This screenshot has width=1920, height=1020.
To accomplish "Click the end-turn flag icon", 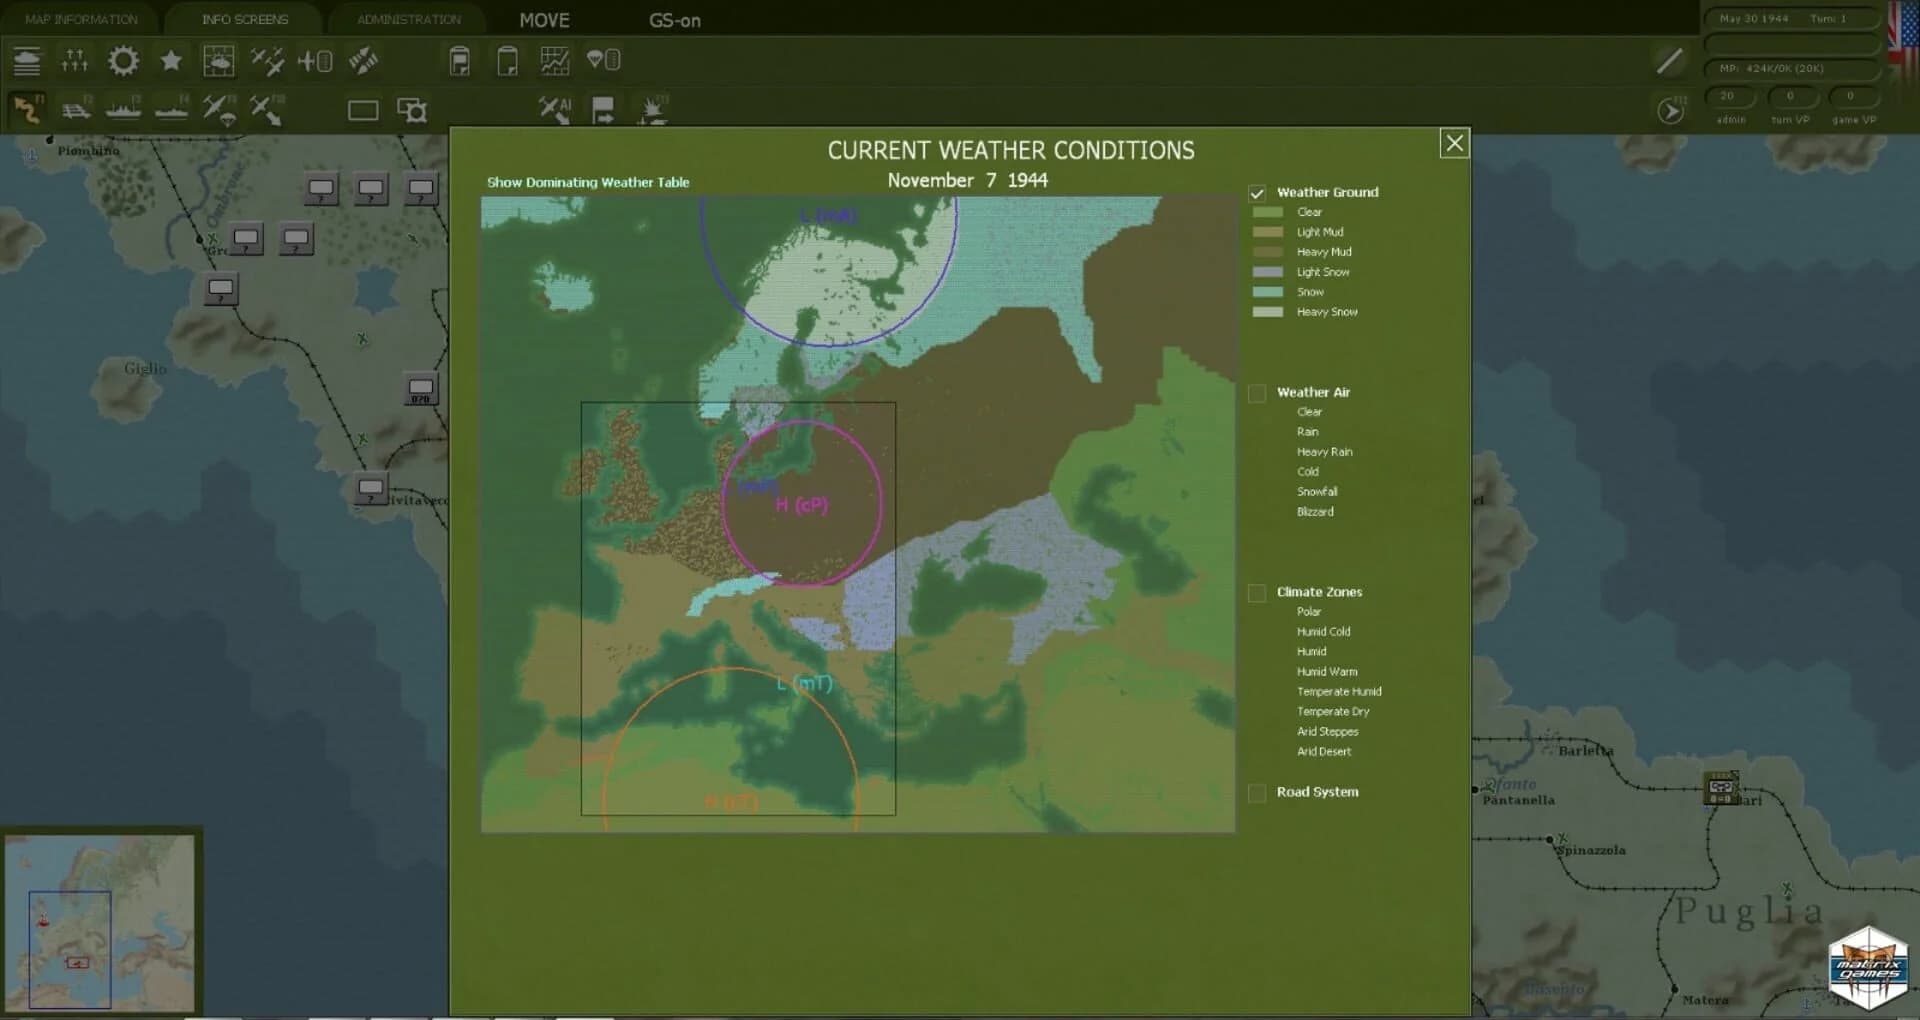I will coord(604,108).
